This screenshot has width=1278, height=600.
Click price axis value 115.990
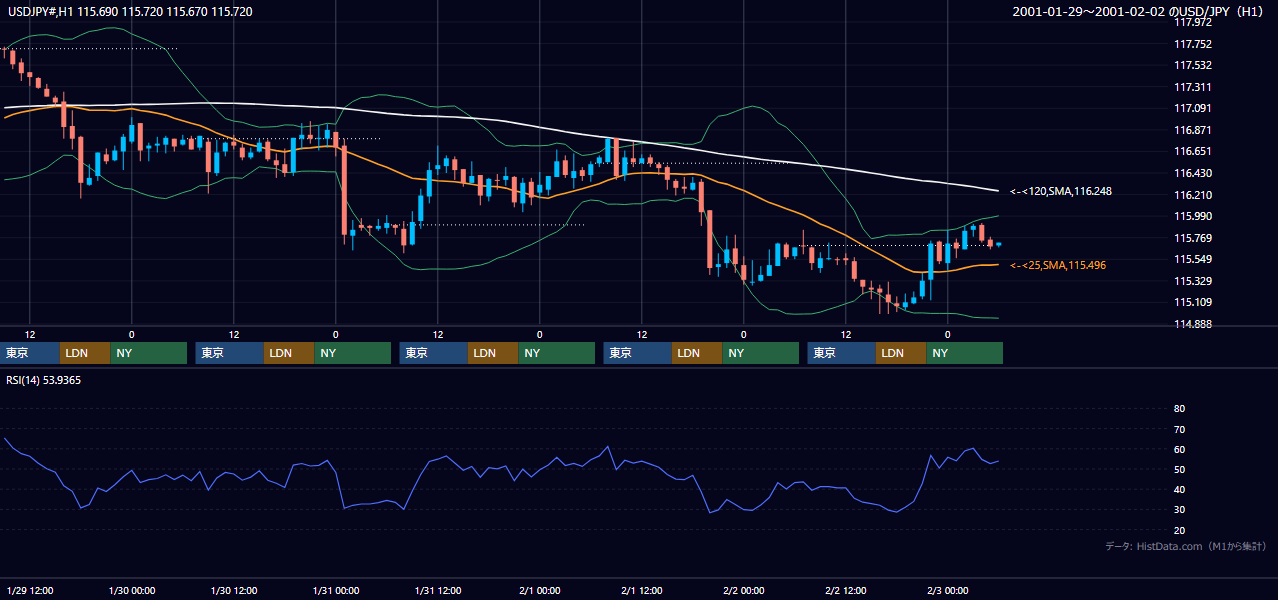pyautogui.click(x=1191, y=216)
